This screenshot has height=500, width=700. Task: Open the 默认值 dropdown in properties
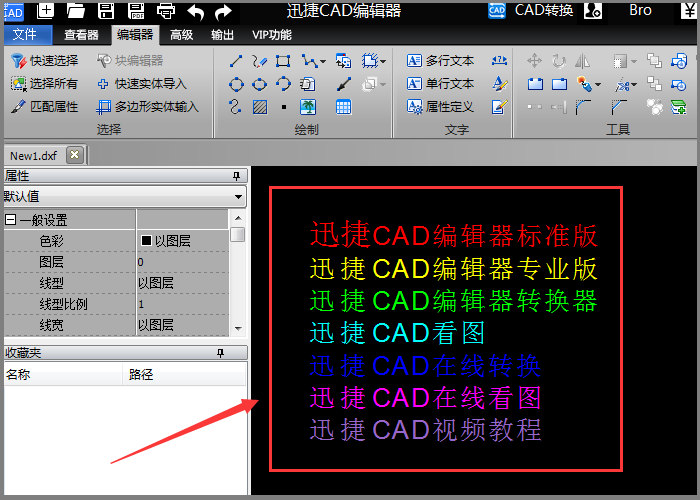tap(238, 196)
